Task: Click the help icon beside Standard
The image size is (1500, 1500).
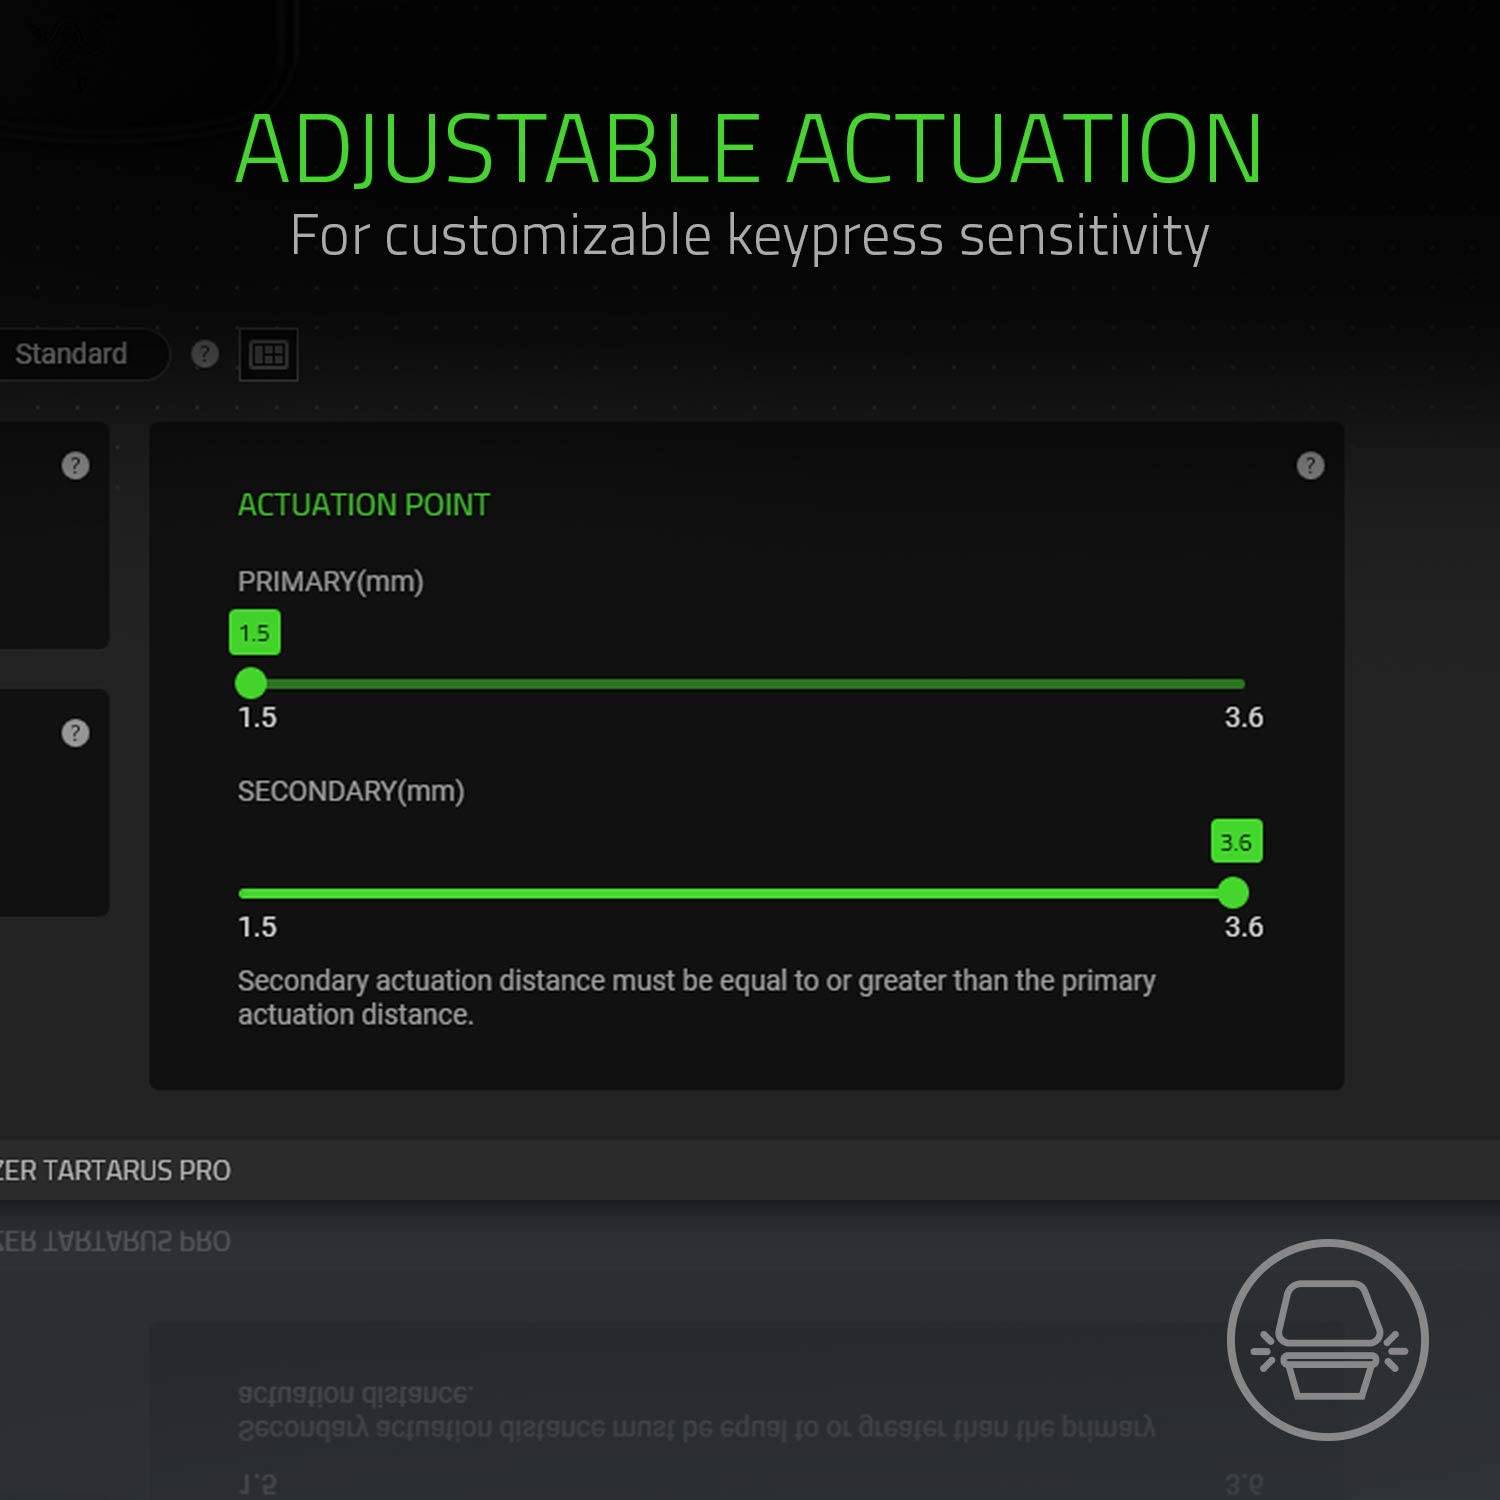Action: [x=205, y=354]
